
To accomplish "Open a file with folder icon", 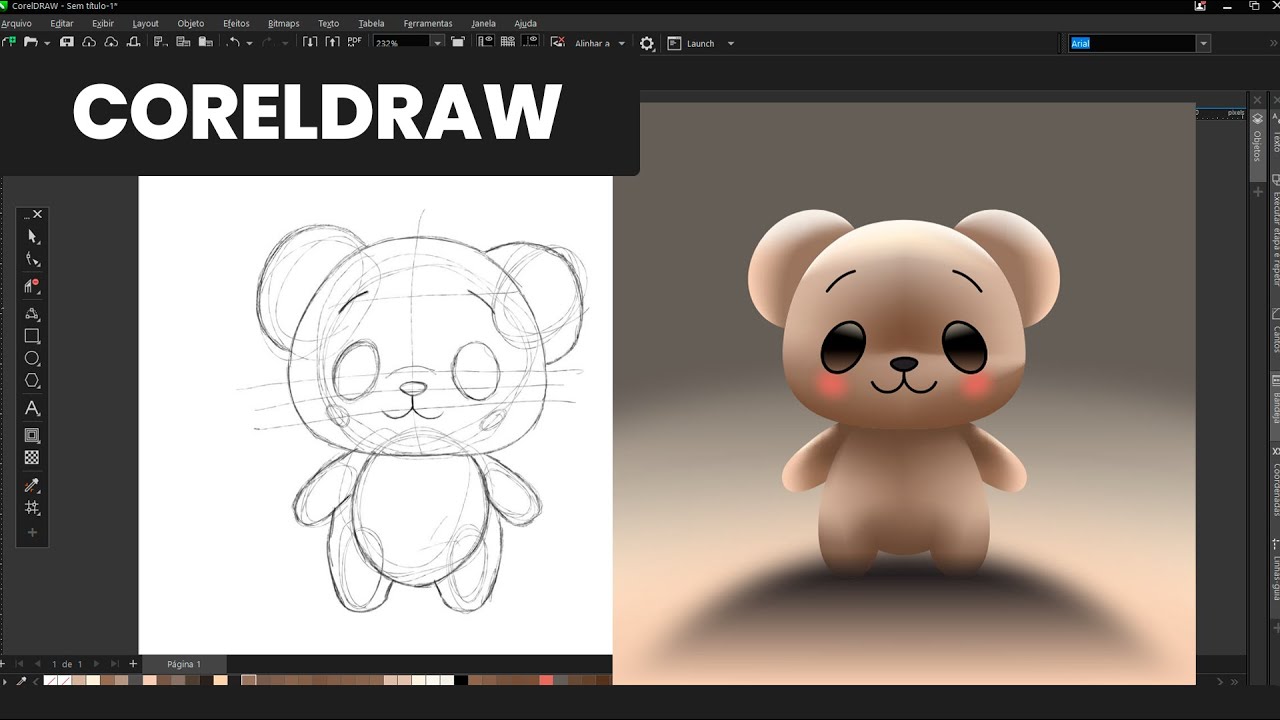I will [x=31, y=43].
